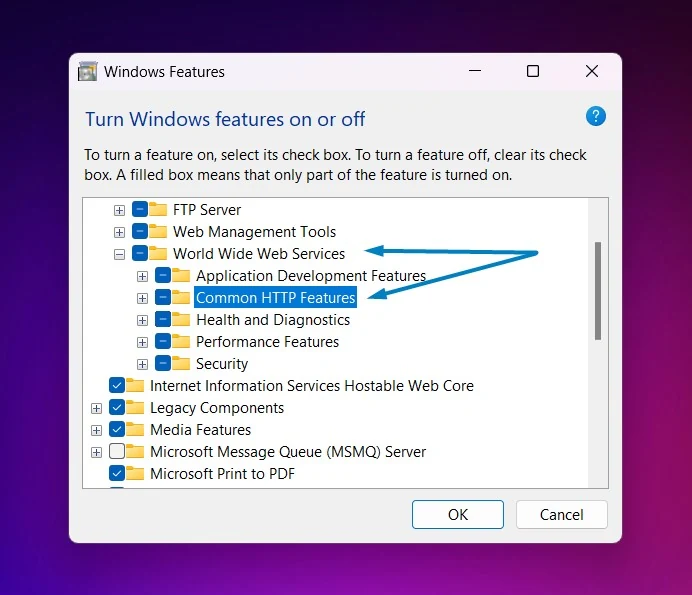Toggle the FTP Server checkbox

140,209
